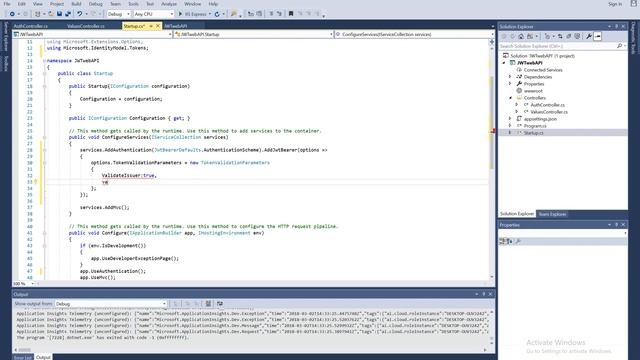Collapse all nodes via the Solution Explorer toolbar
The height and width of the screenshot is (360, 640).
[x=569, y=36]
